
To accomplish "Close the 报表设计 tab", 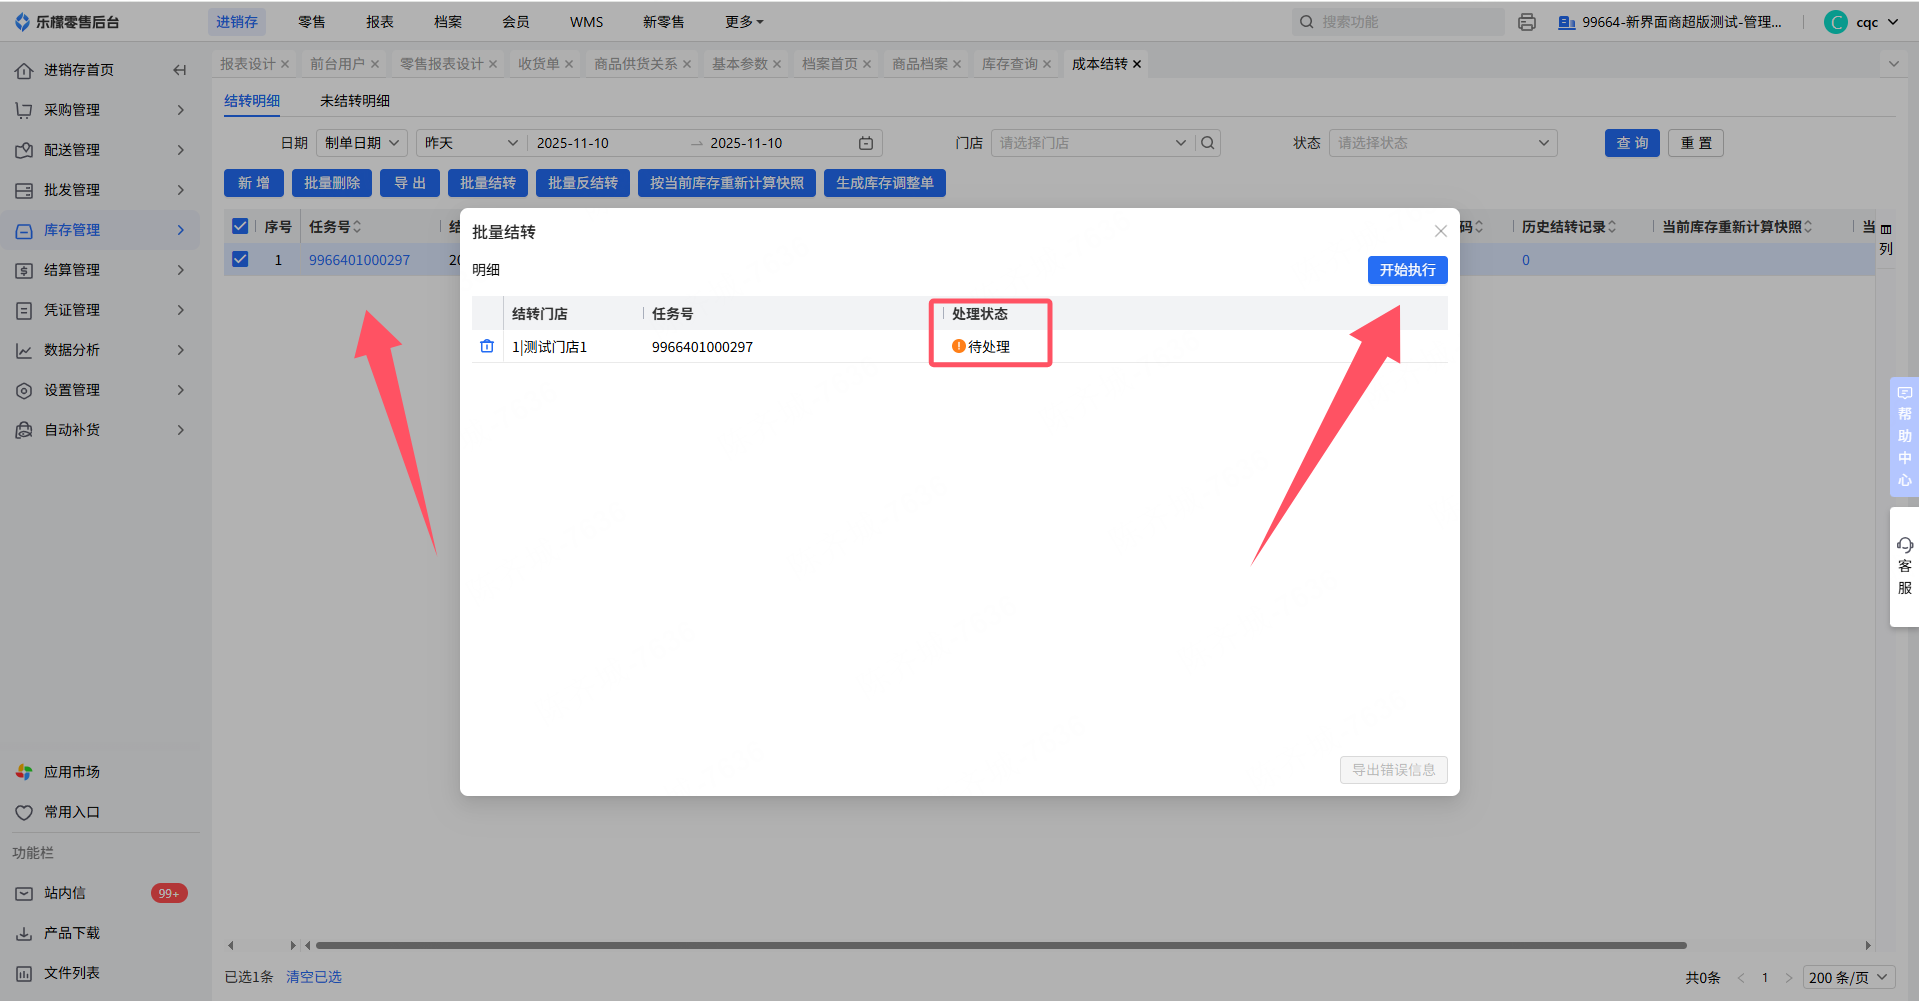I will [x=285, y=64].
